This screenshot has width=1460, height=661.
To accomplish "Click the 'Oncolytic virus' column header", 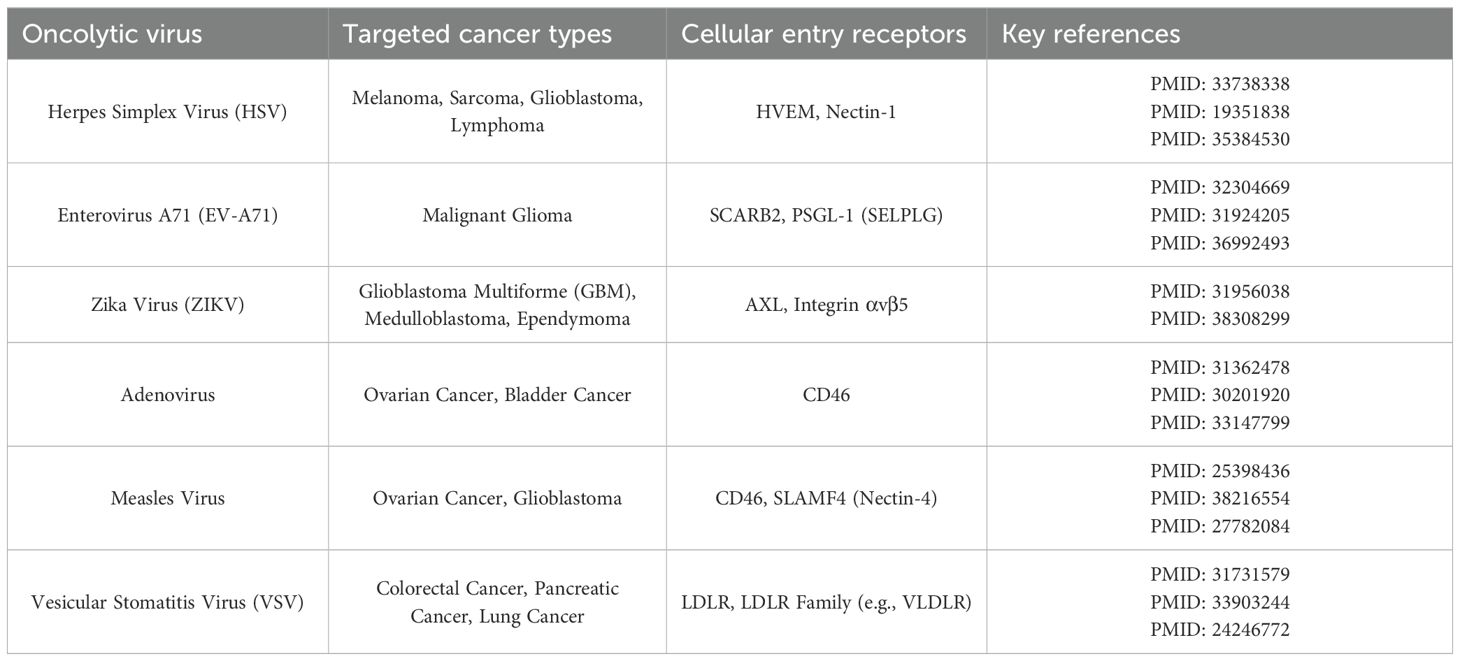I will pos(112,34).
